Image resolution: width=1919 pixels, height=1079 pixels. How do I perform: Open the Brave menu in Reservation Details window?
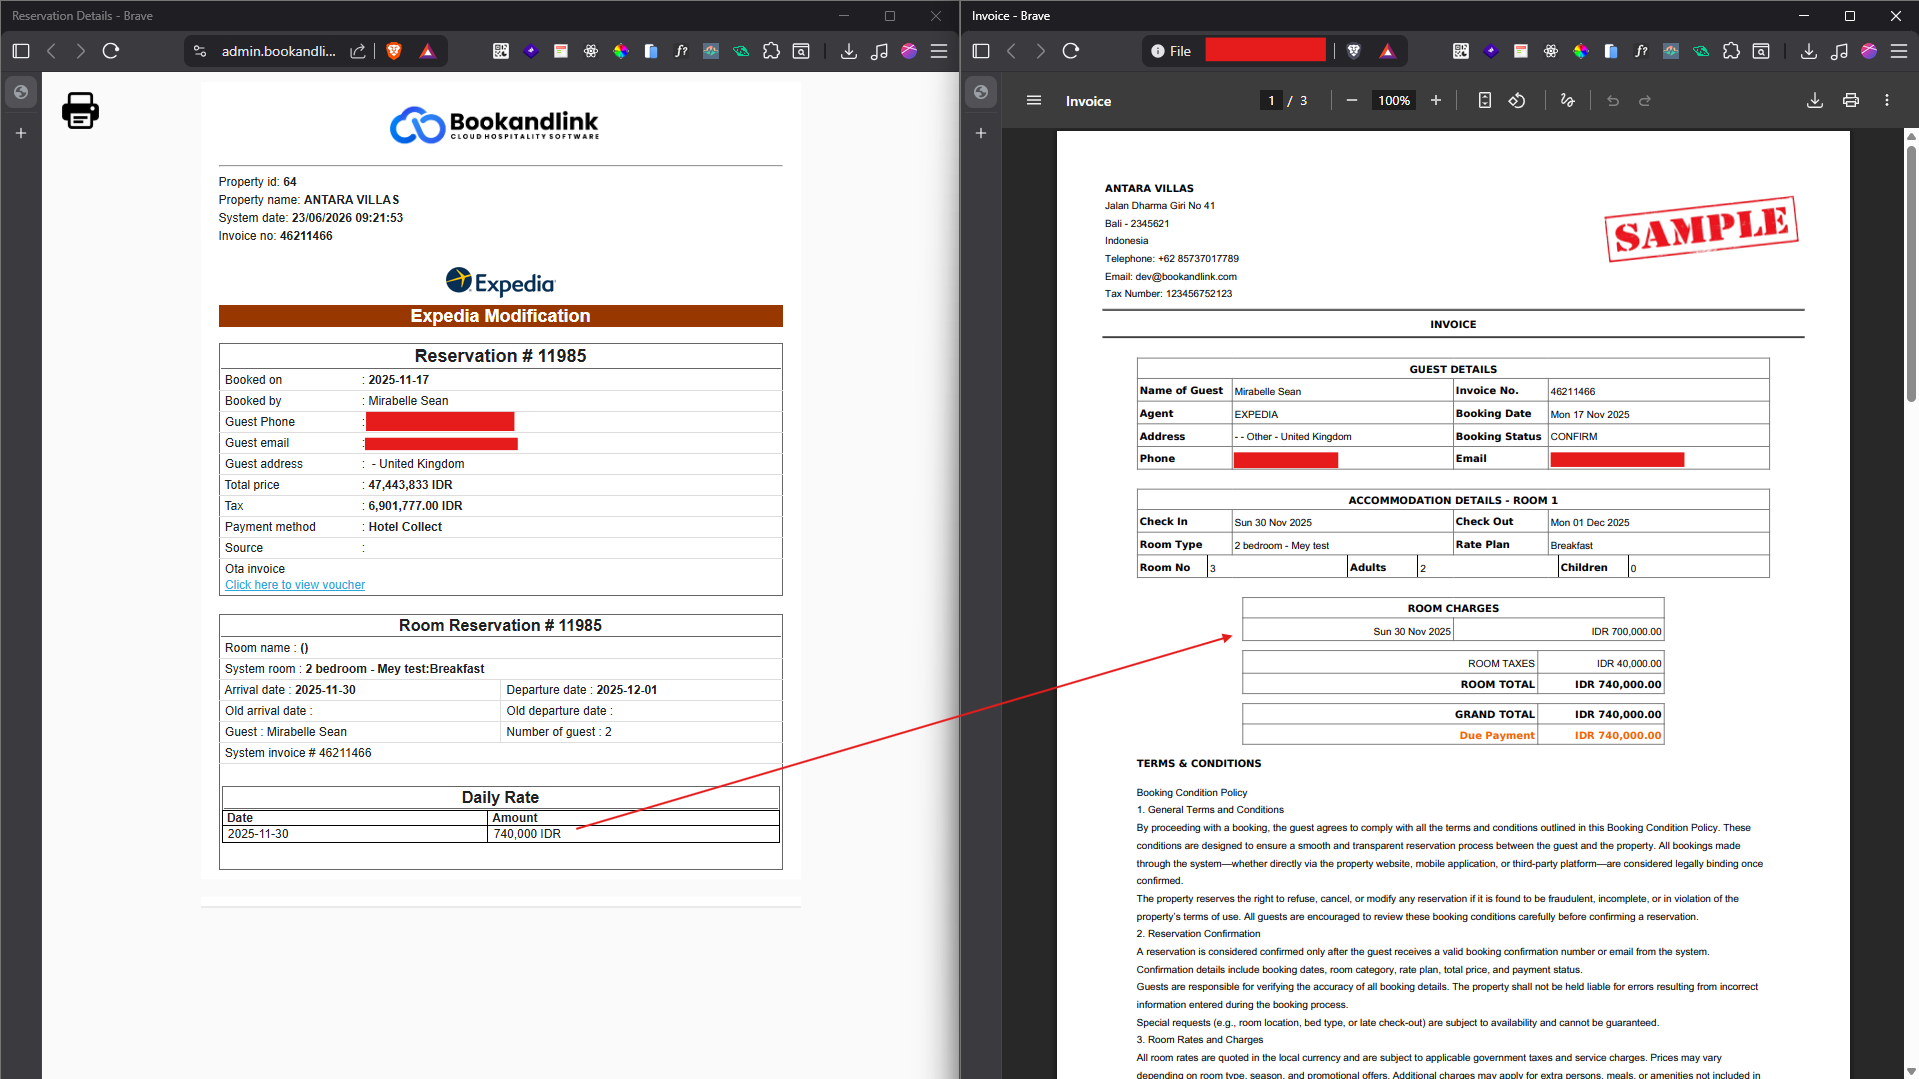coord(939,51)
